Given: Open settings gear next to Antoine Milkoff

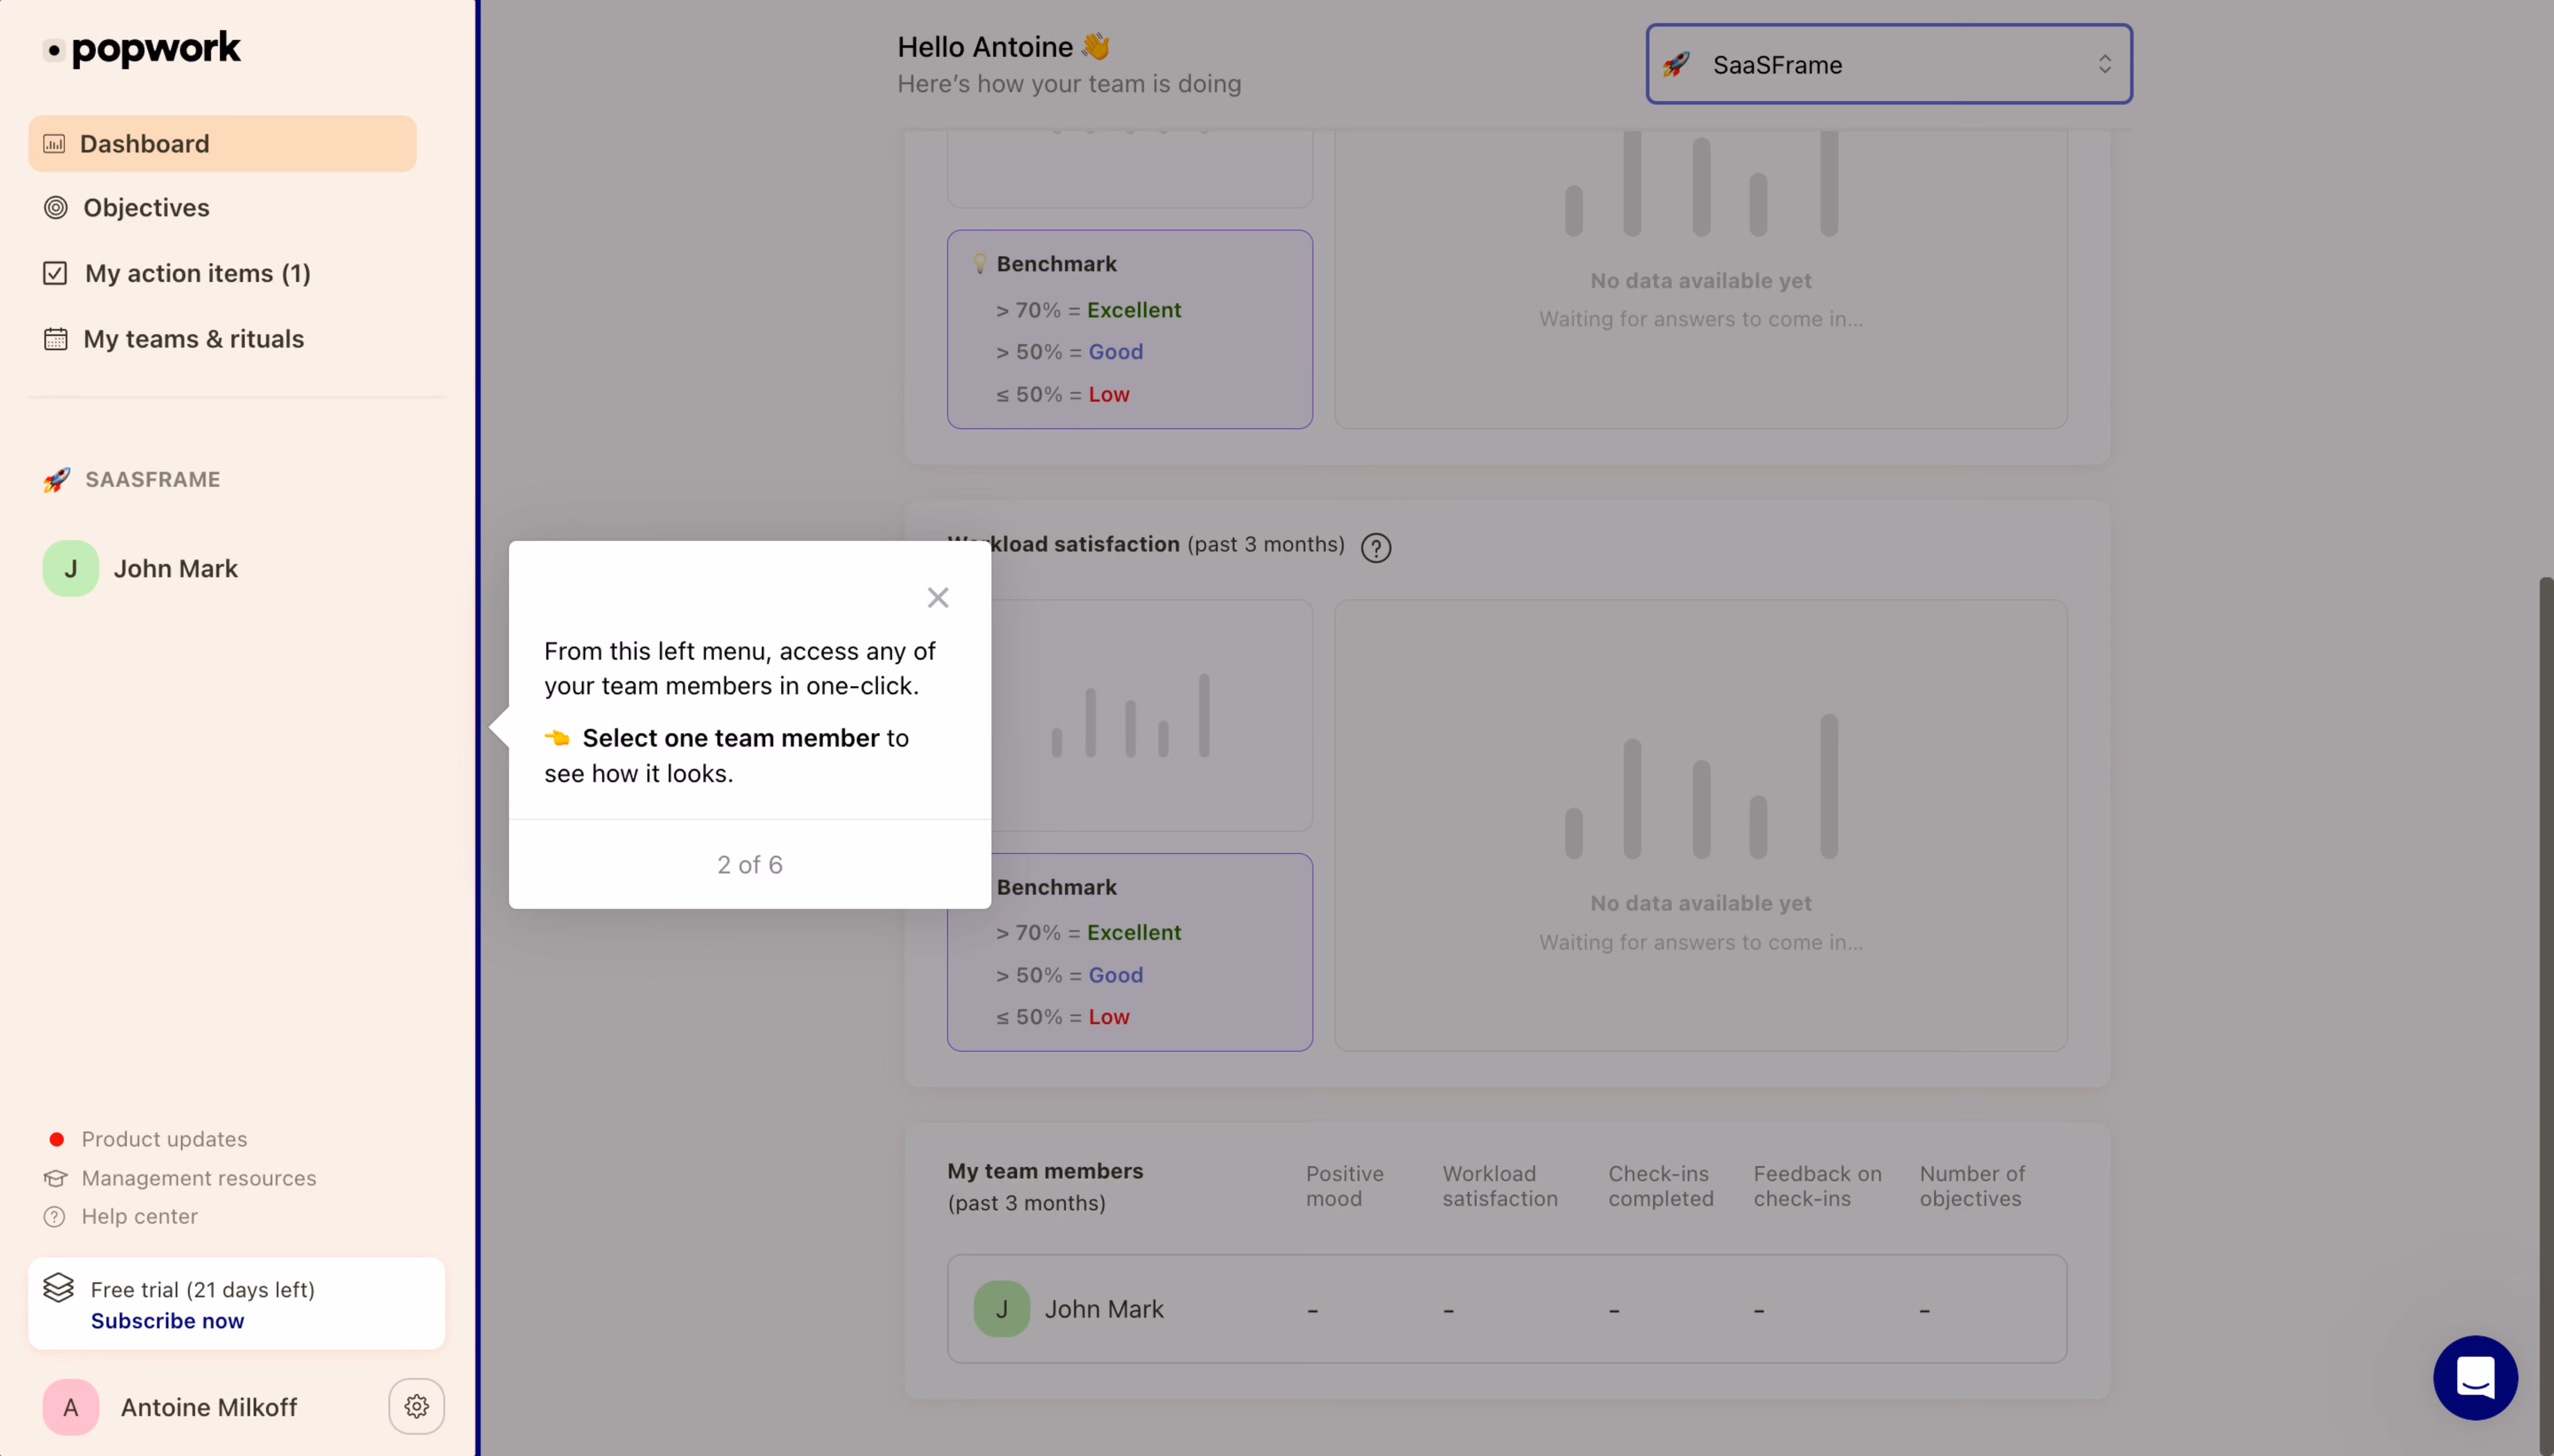Looking at the screenshot, I should (416, 1406).
